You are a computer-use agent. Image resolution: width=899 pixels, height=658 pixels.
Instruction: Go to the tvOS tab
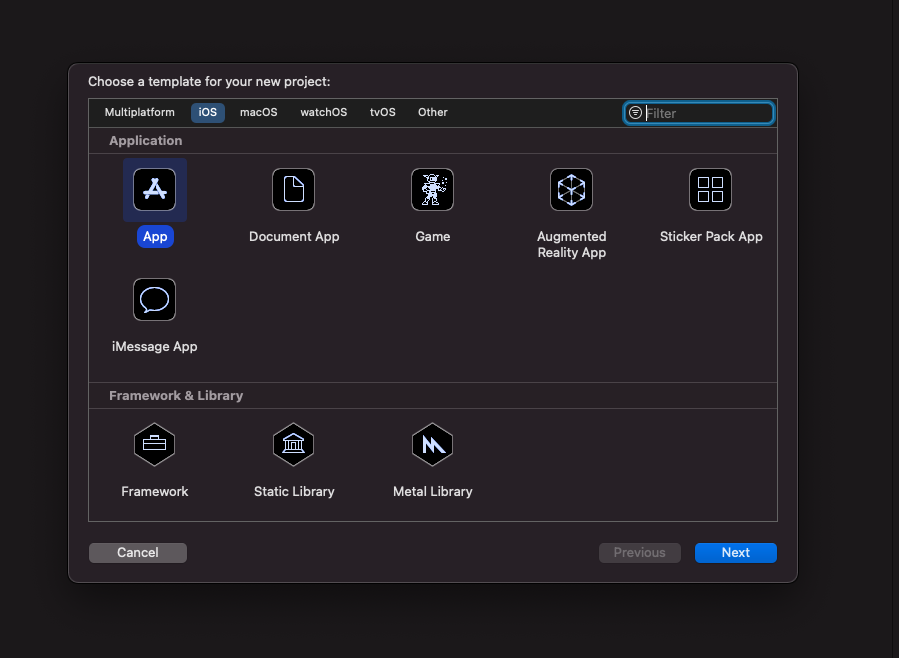(382, 112)
